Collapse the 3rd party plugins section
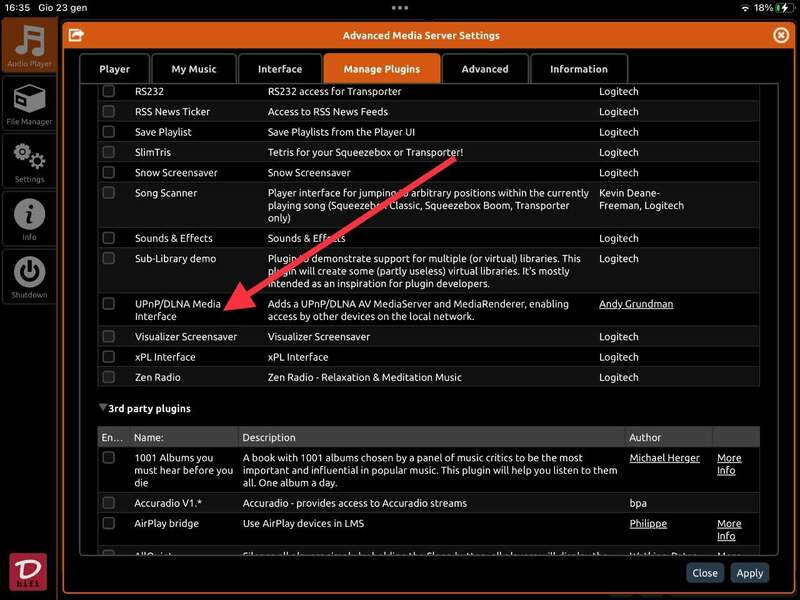 tap(103, 408)
